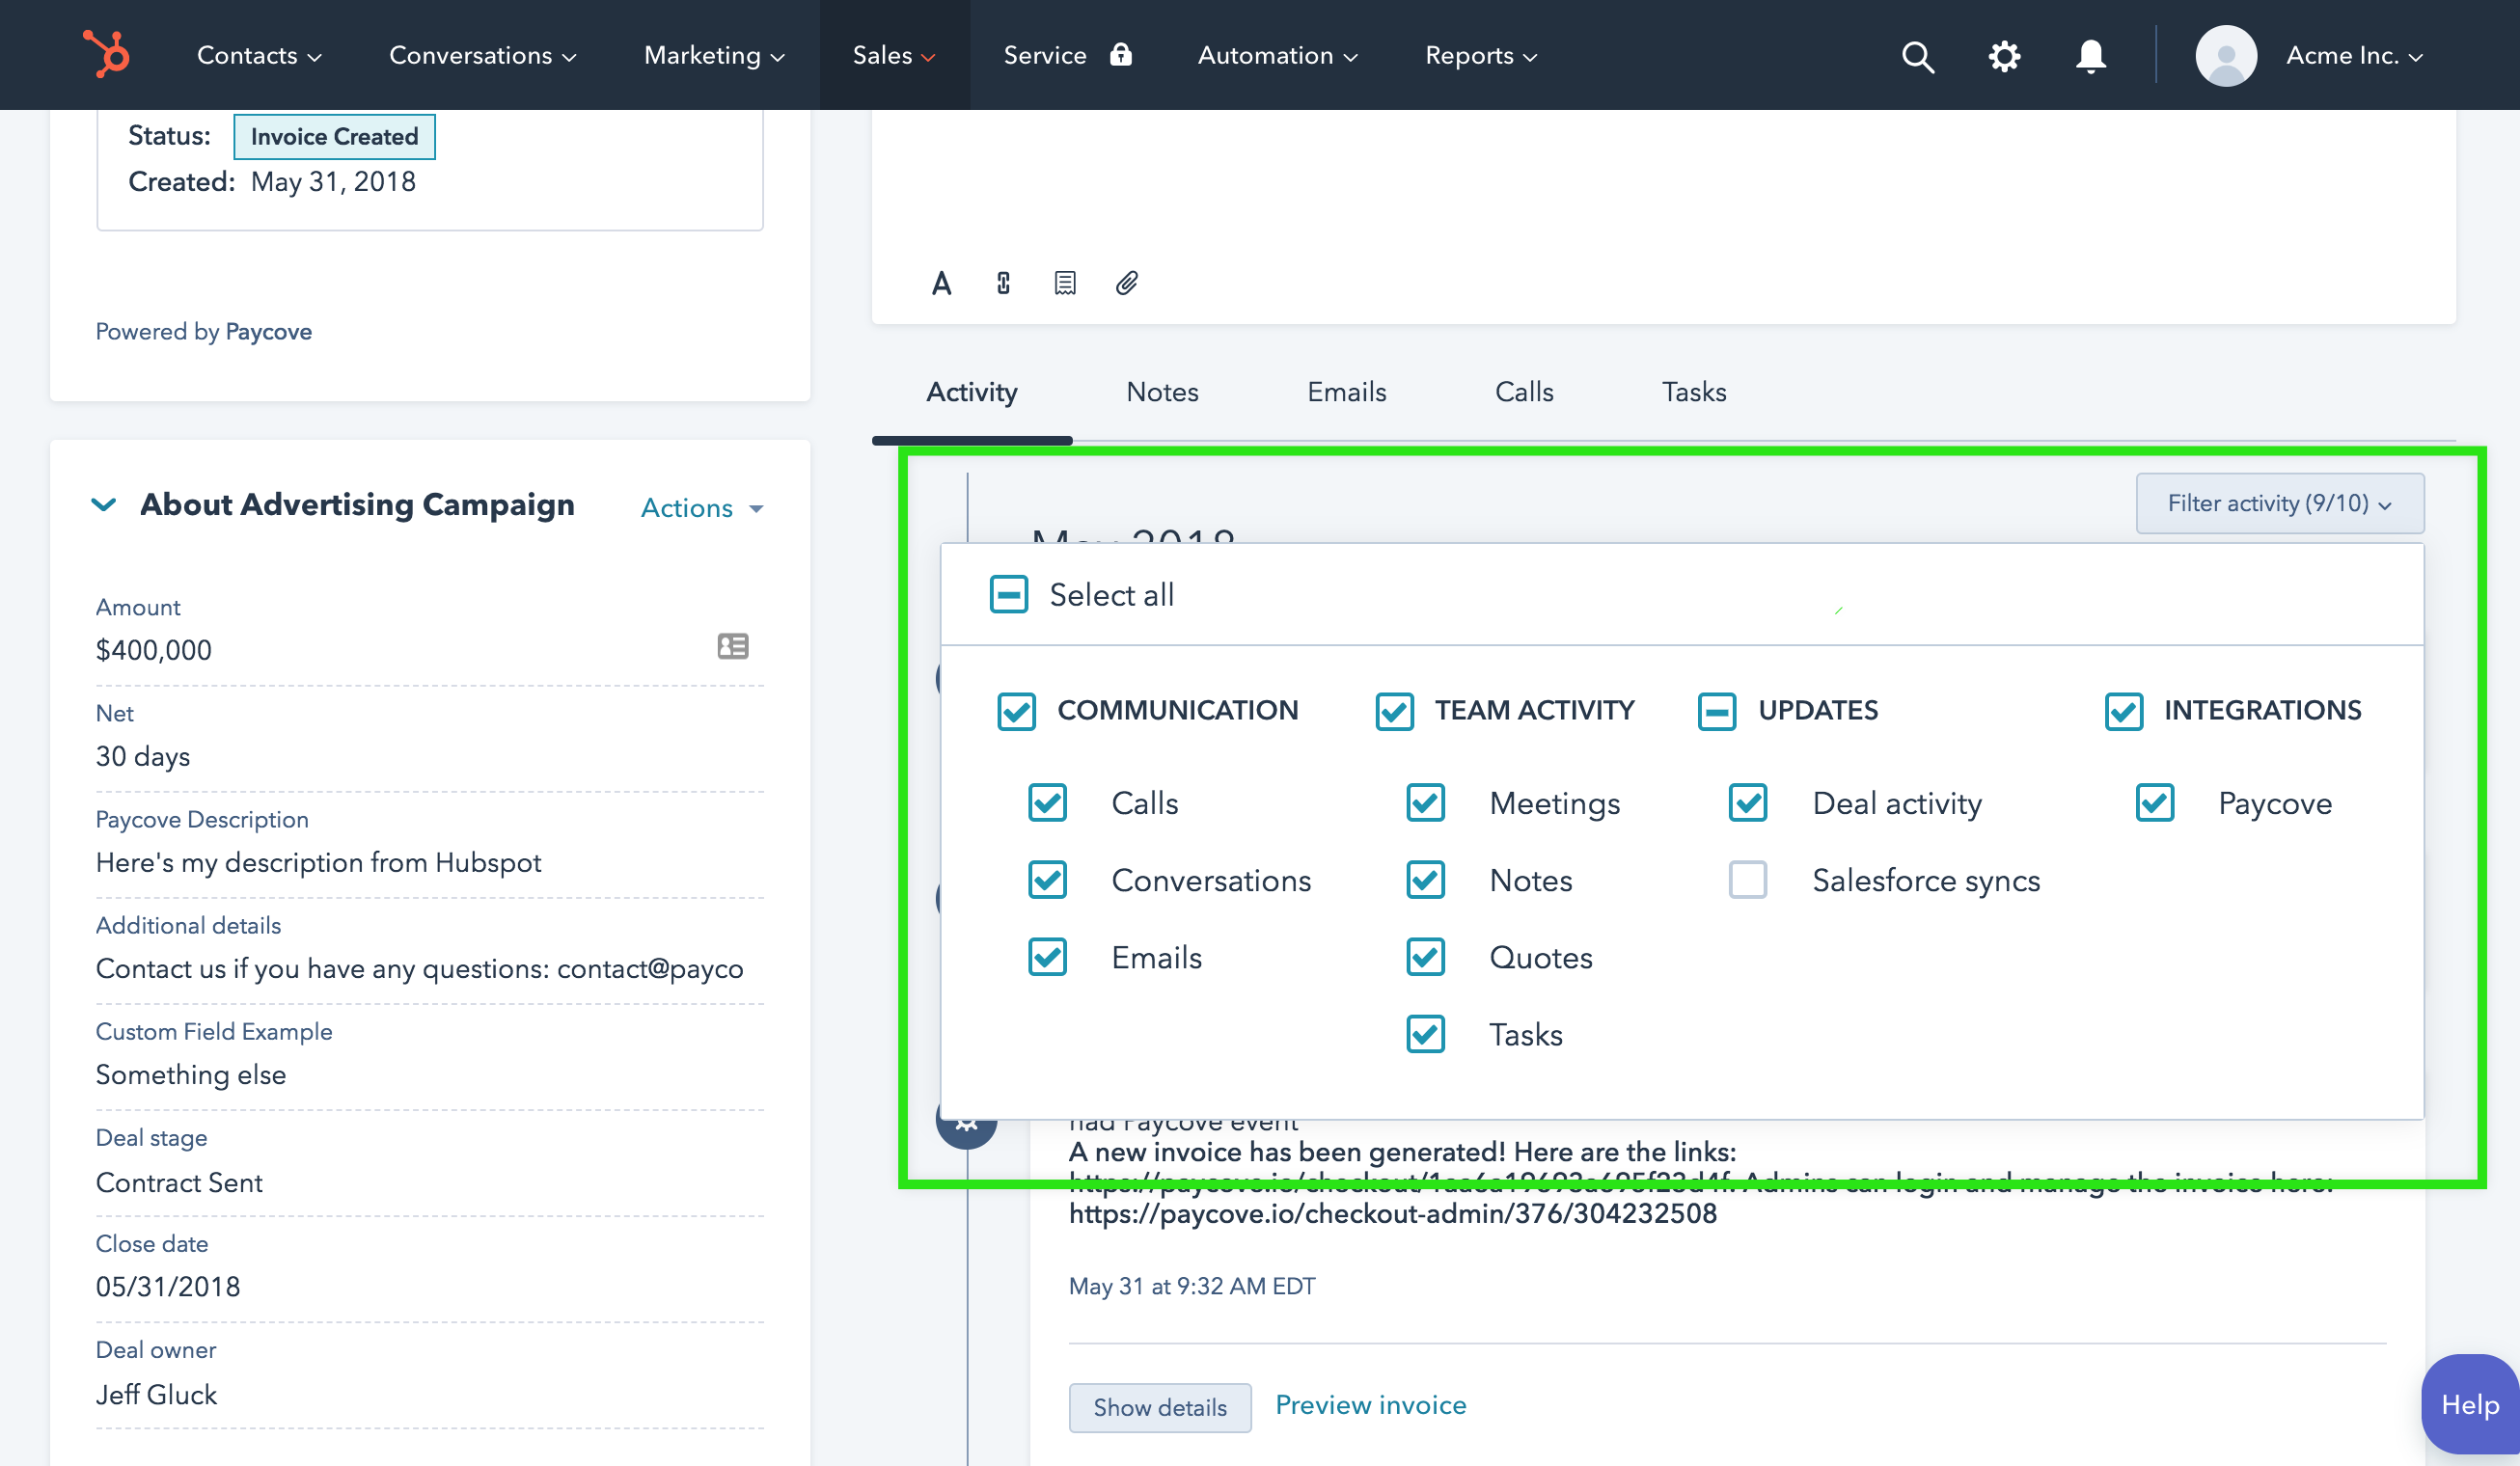Click the HubSpot sprocket logo
Viewport: 2520px width, 1466px height.
(106, 54)
